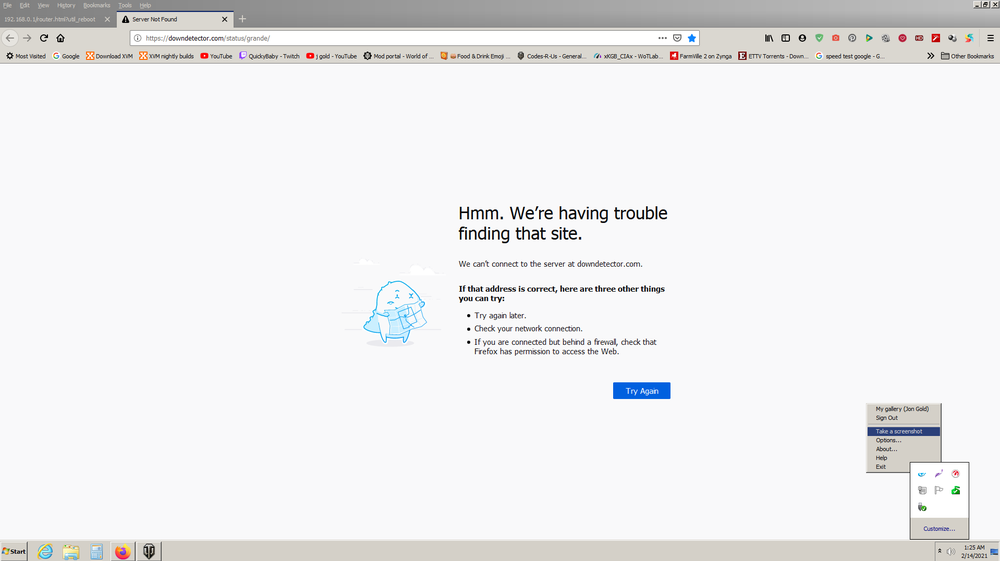Viewport: 1000px width, 561px height.
Task: Show more bookmarks with double chevron
Action: pos(930,56)
